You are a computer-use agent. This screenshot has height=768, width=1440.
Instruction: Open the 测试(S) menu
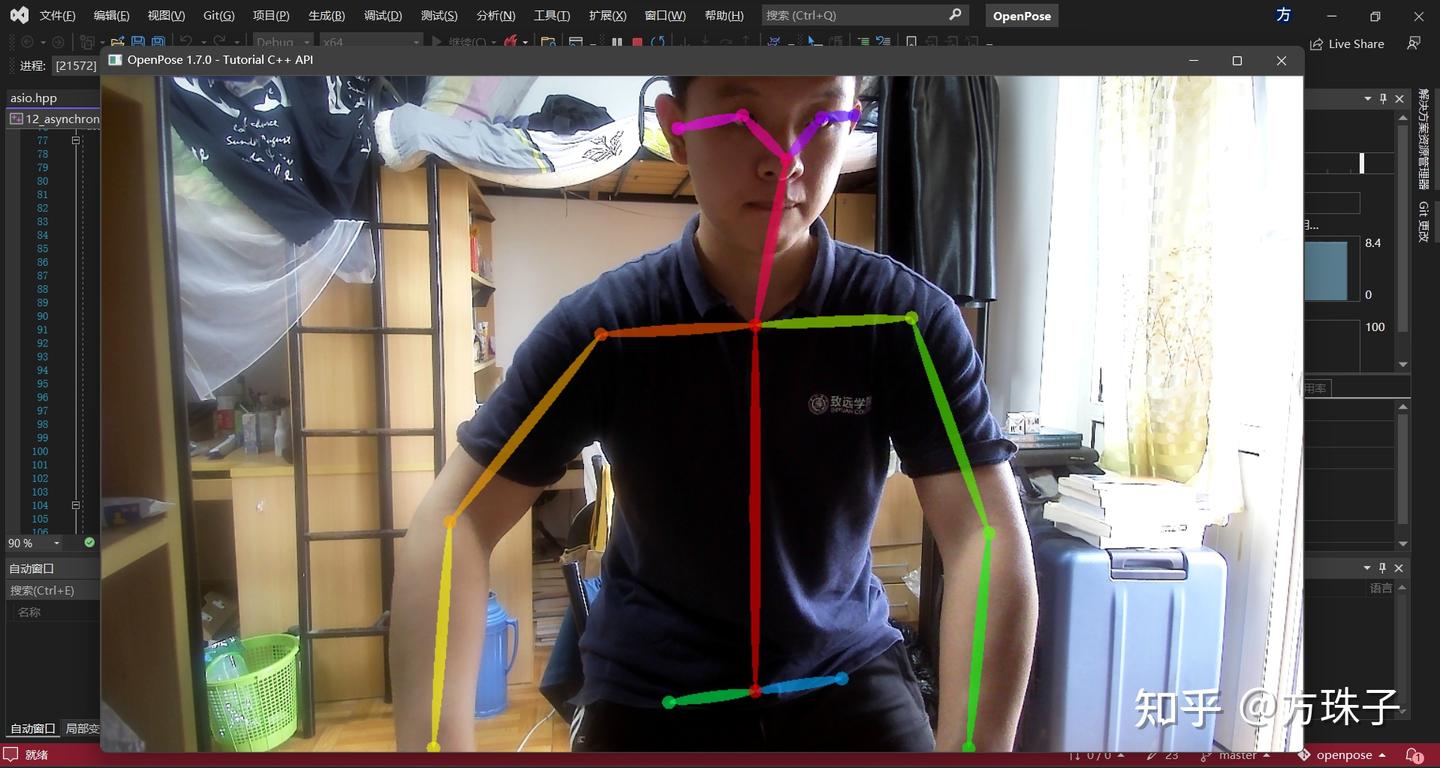[x=439, y=16]
